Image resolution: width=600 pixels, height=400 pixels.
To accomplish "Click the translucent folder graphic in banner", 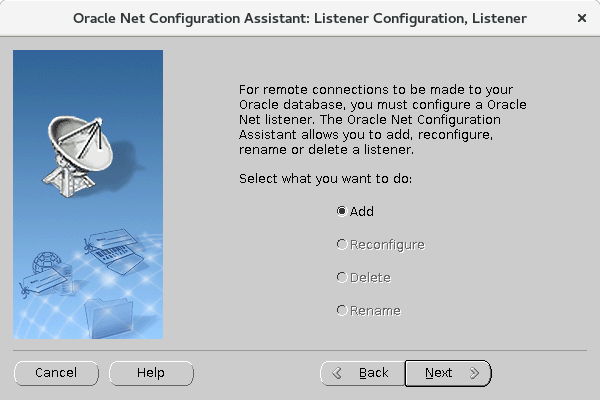I will coord(109,318).
